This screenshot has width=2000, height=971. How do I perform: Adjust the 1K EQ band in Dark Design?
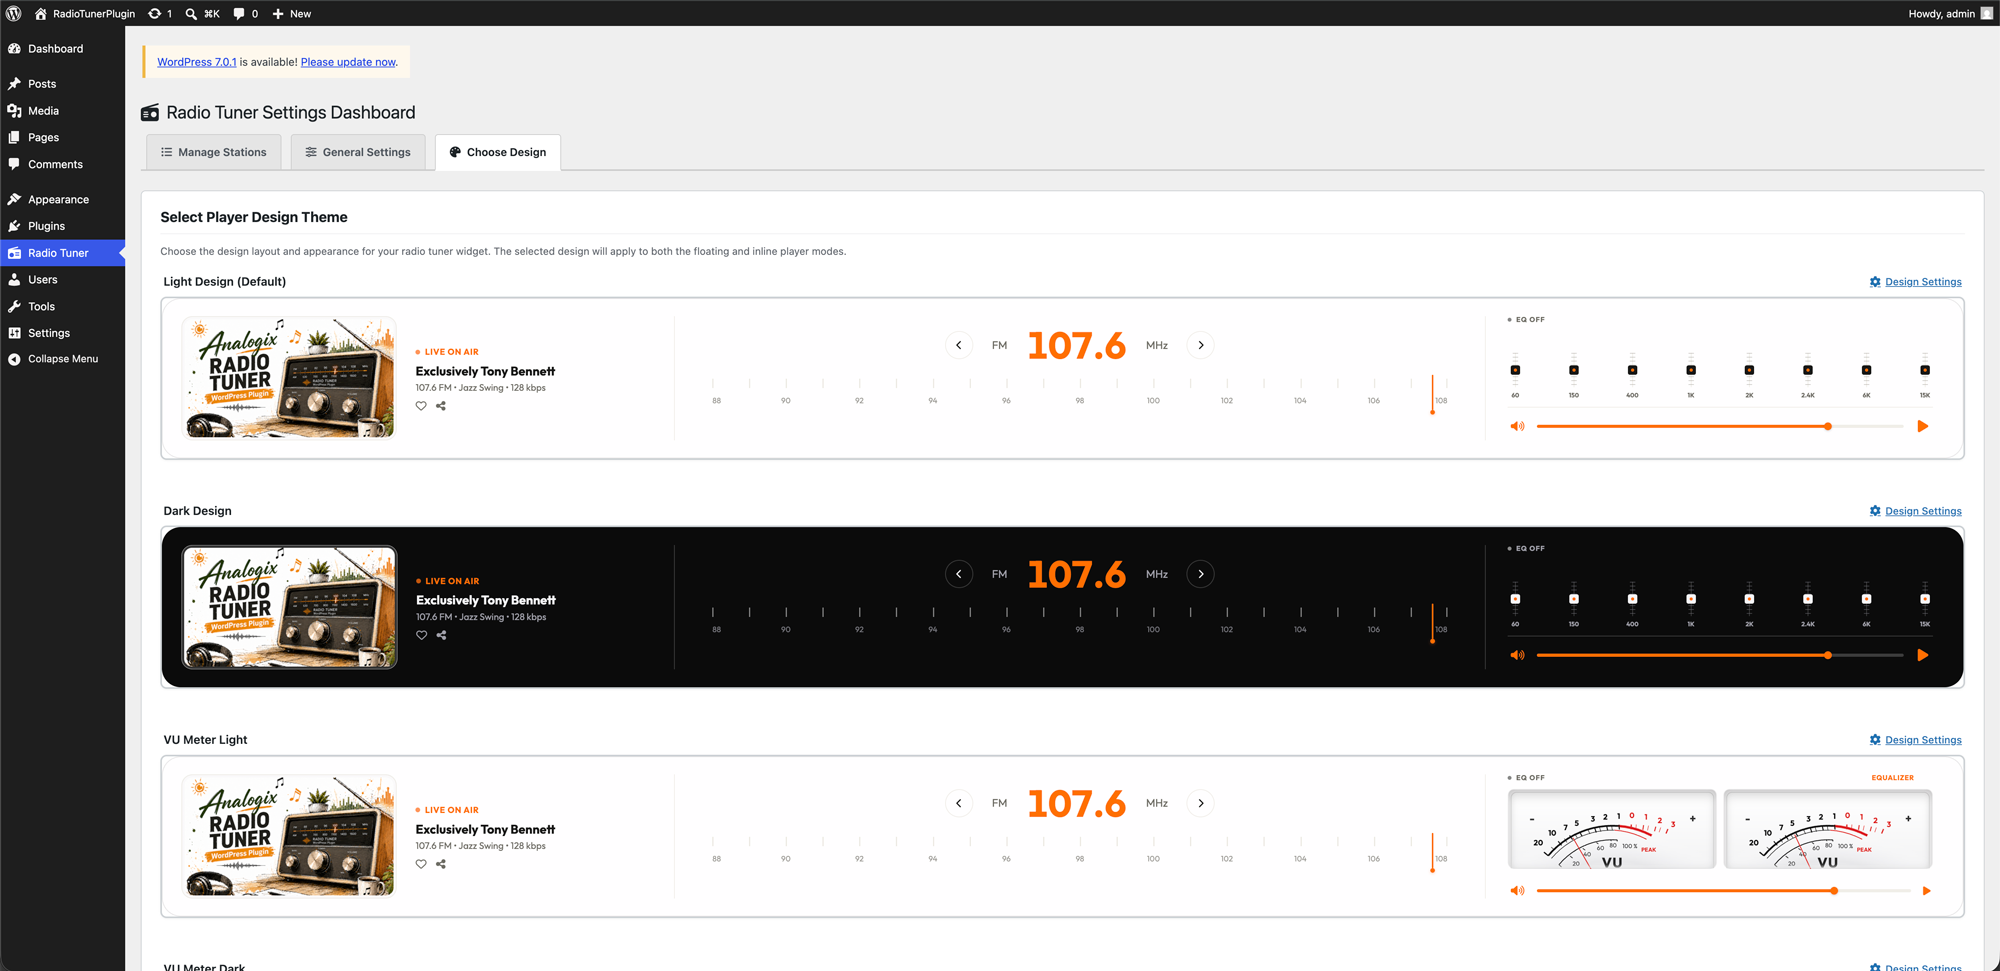(x=1691, y=599)
